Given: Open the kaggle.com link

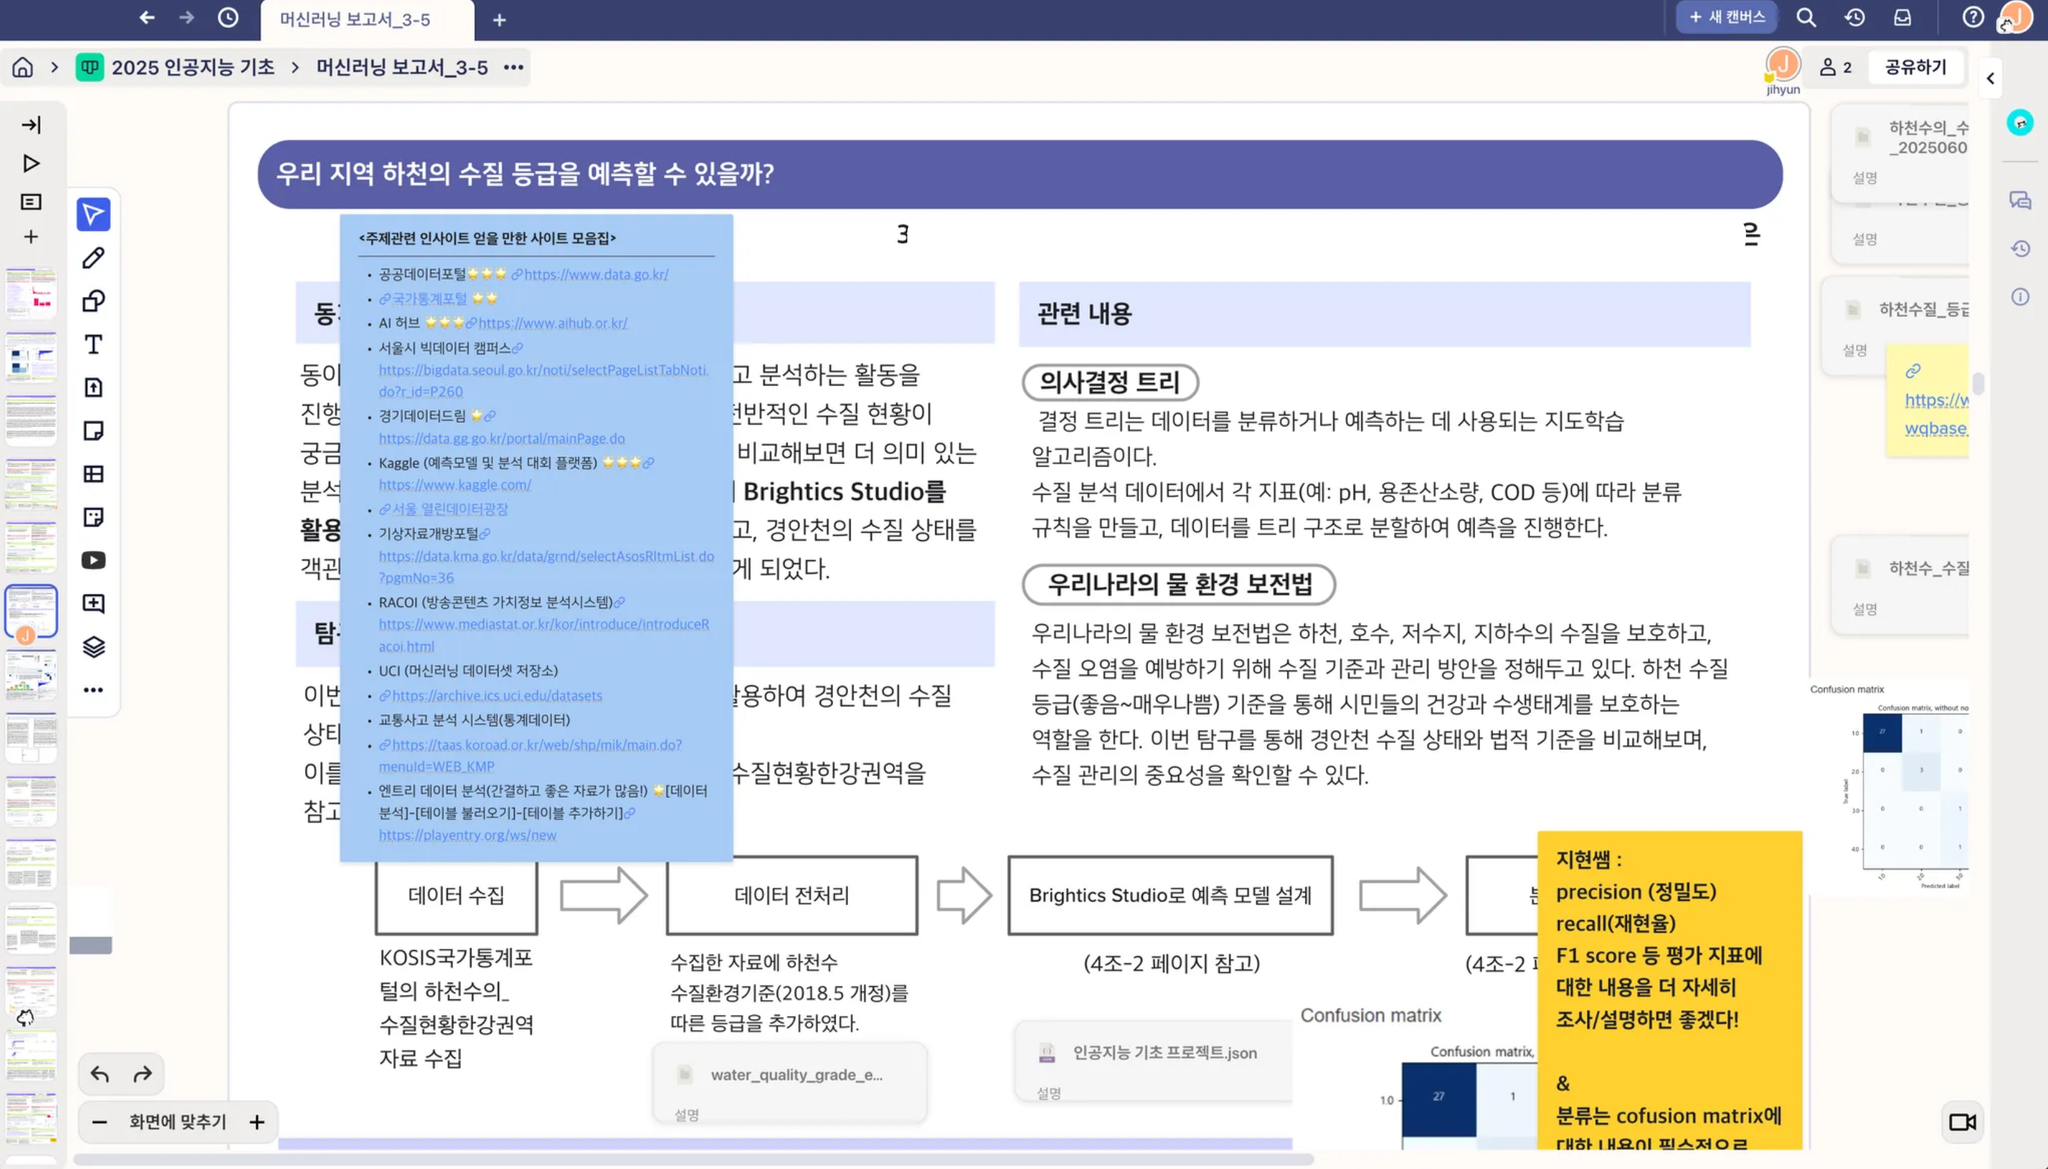Looking at the screenshot, I should (454, 485).
